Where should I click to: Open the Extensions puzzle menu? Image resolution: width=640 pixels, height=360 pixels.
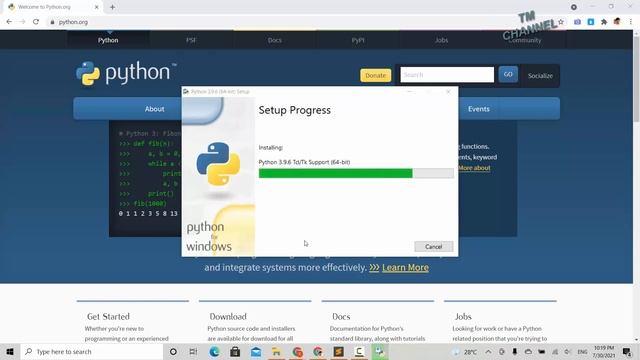(x=604, y=22)
